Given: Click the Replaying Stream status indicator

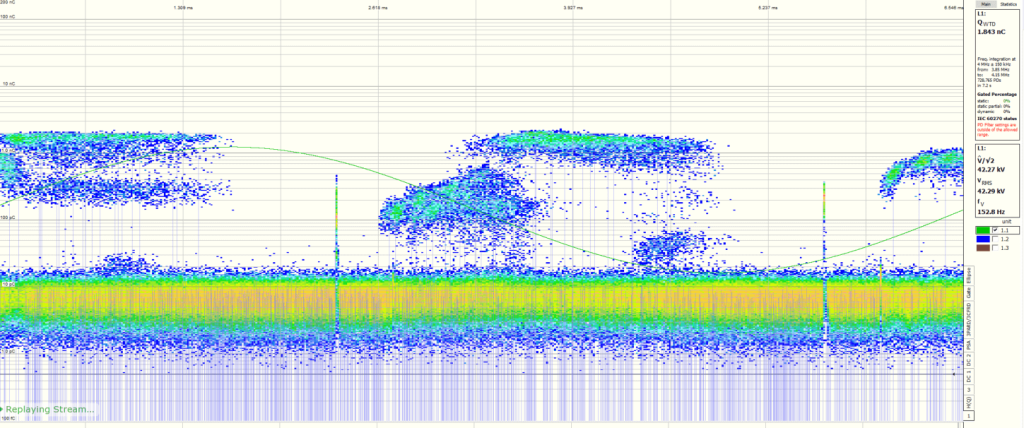Looking at the screenshot, I should 50,409.
